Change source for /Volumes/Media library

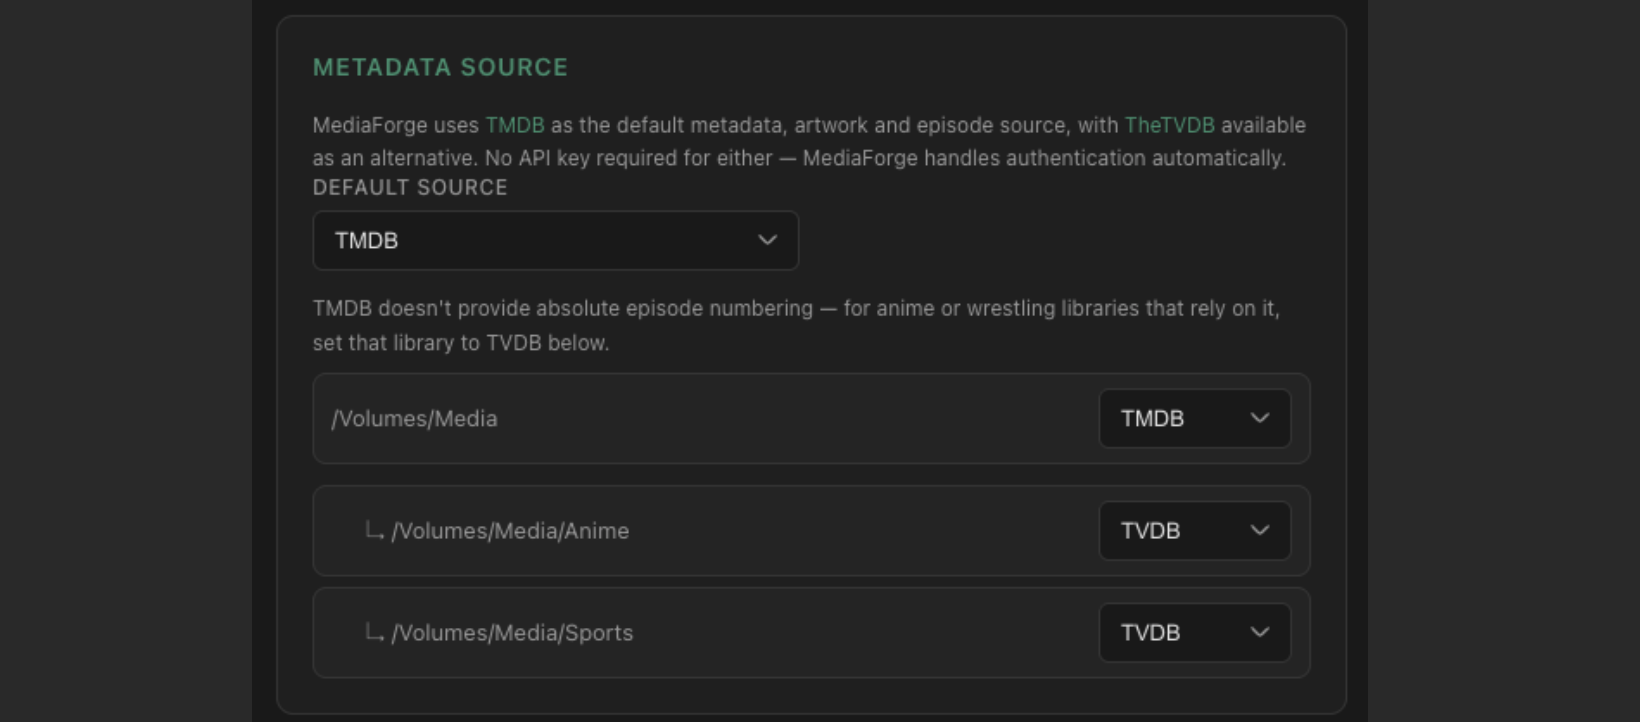[x=1195, y=418]
